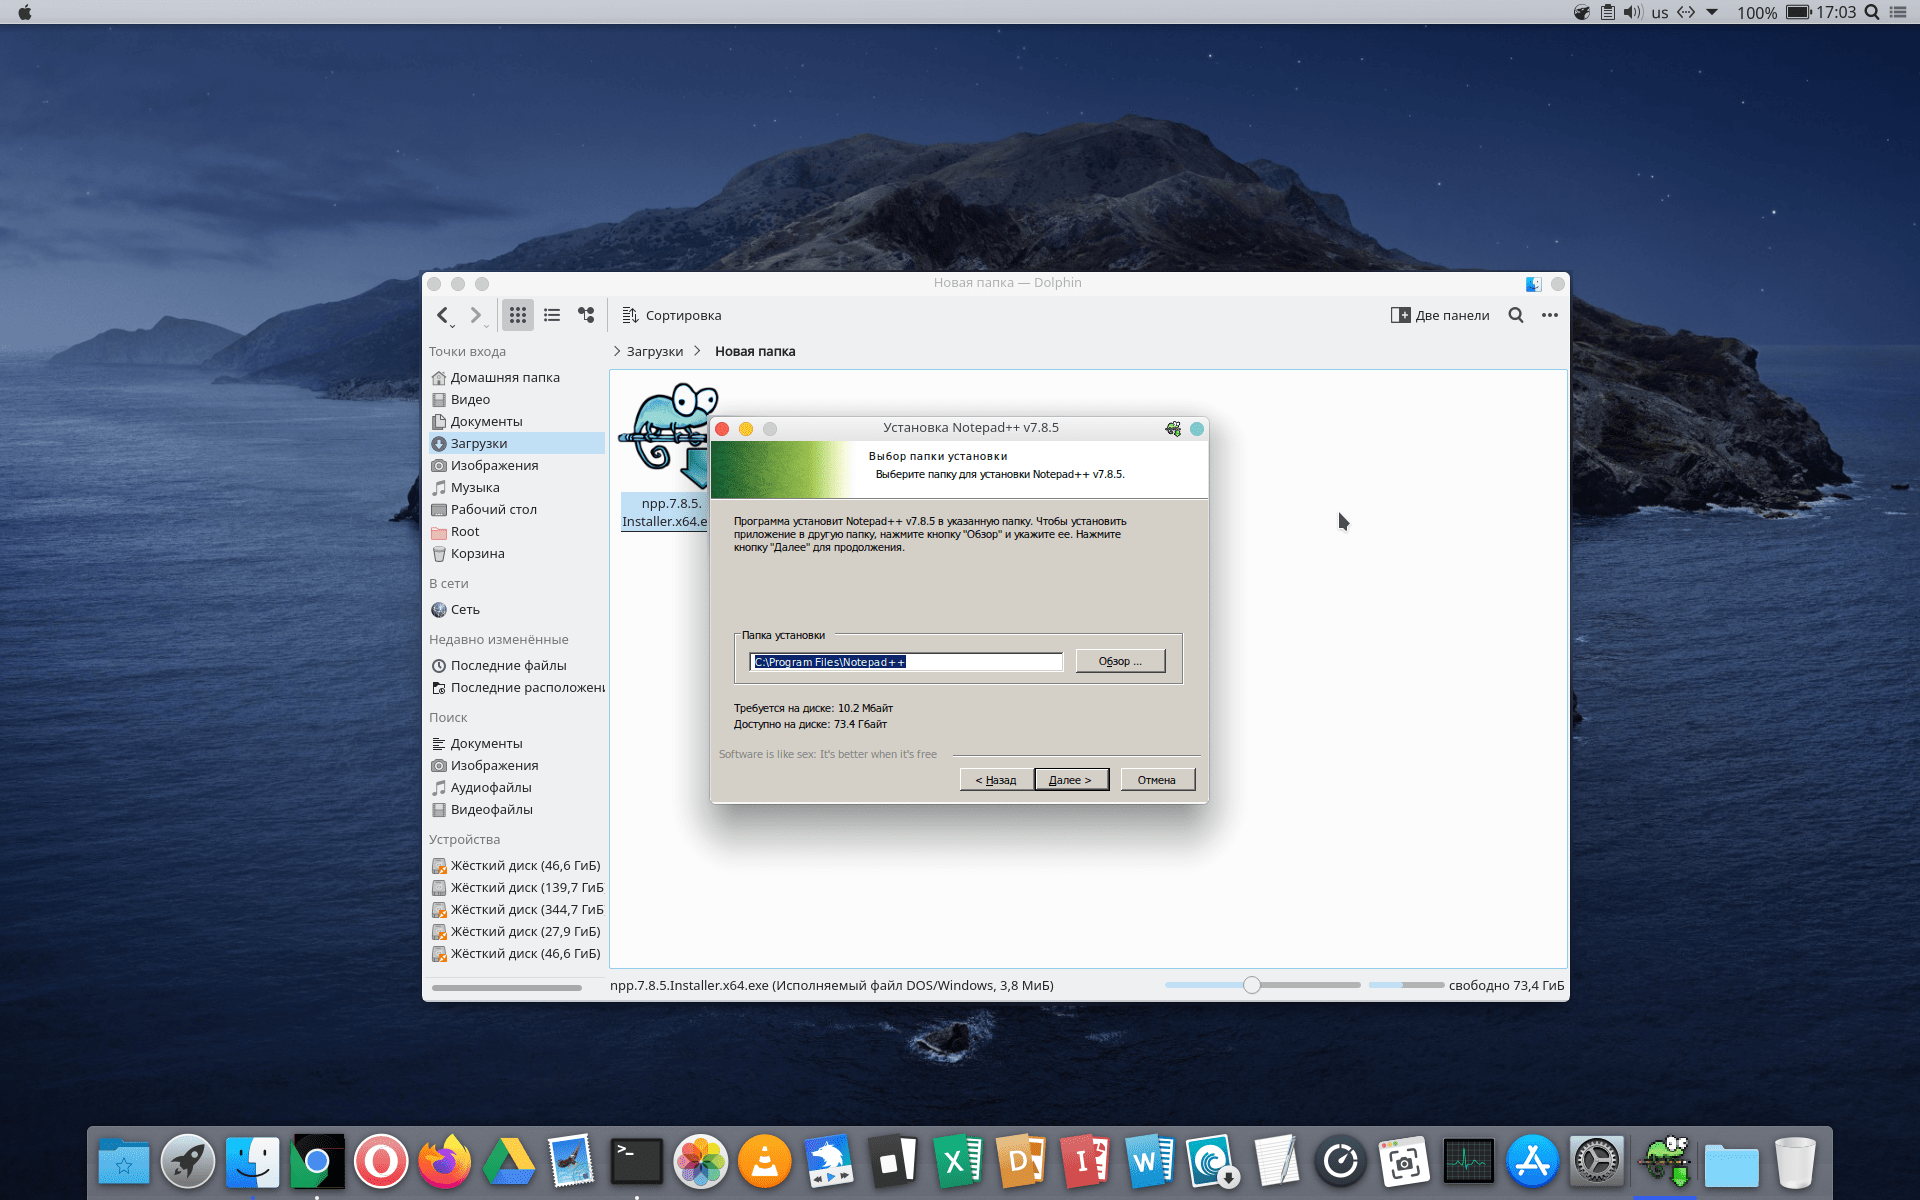1920x1200 pixels.
Task: Launch Firefox from the dock
Action: (444, 1162)
